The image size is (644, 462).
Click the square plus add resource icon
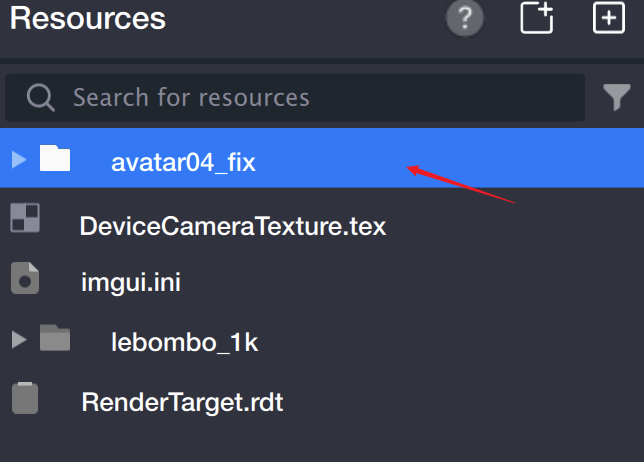pos(609,18)
